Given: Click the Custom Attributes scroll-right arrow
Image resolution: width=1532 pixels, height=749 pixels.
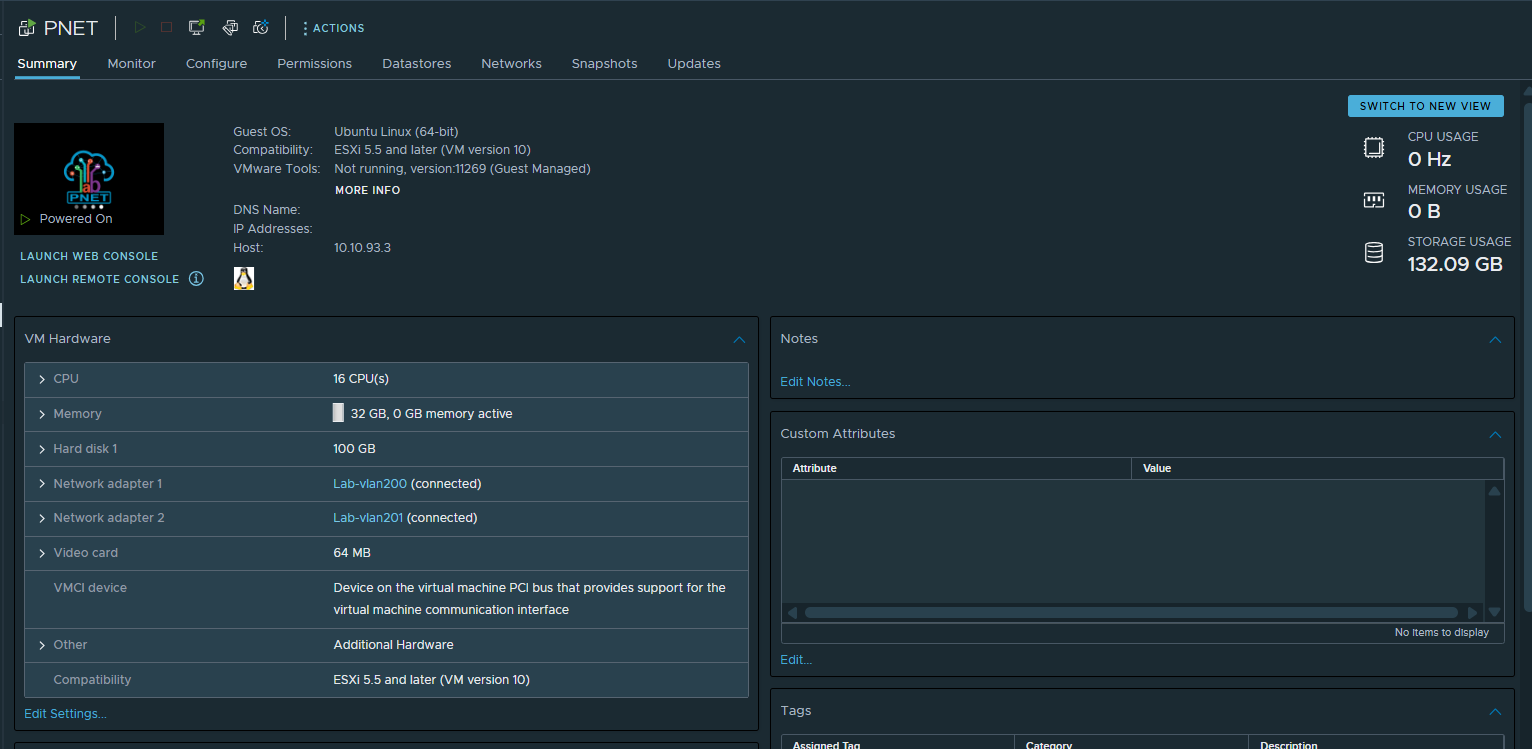Looking at the screenshot, I should coord(1472,612).
